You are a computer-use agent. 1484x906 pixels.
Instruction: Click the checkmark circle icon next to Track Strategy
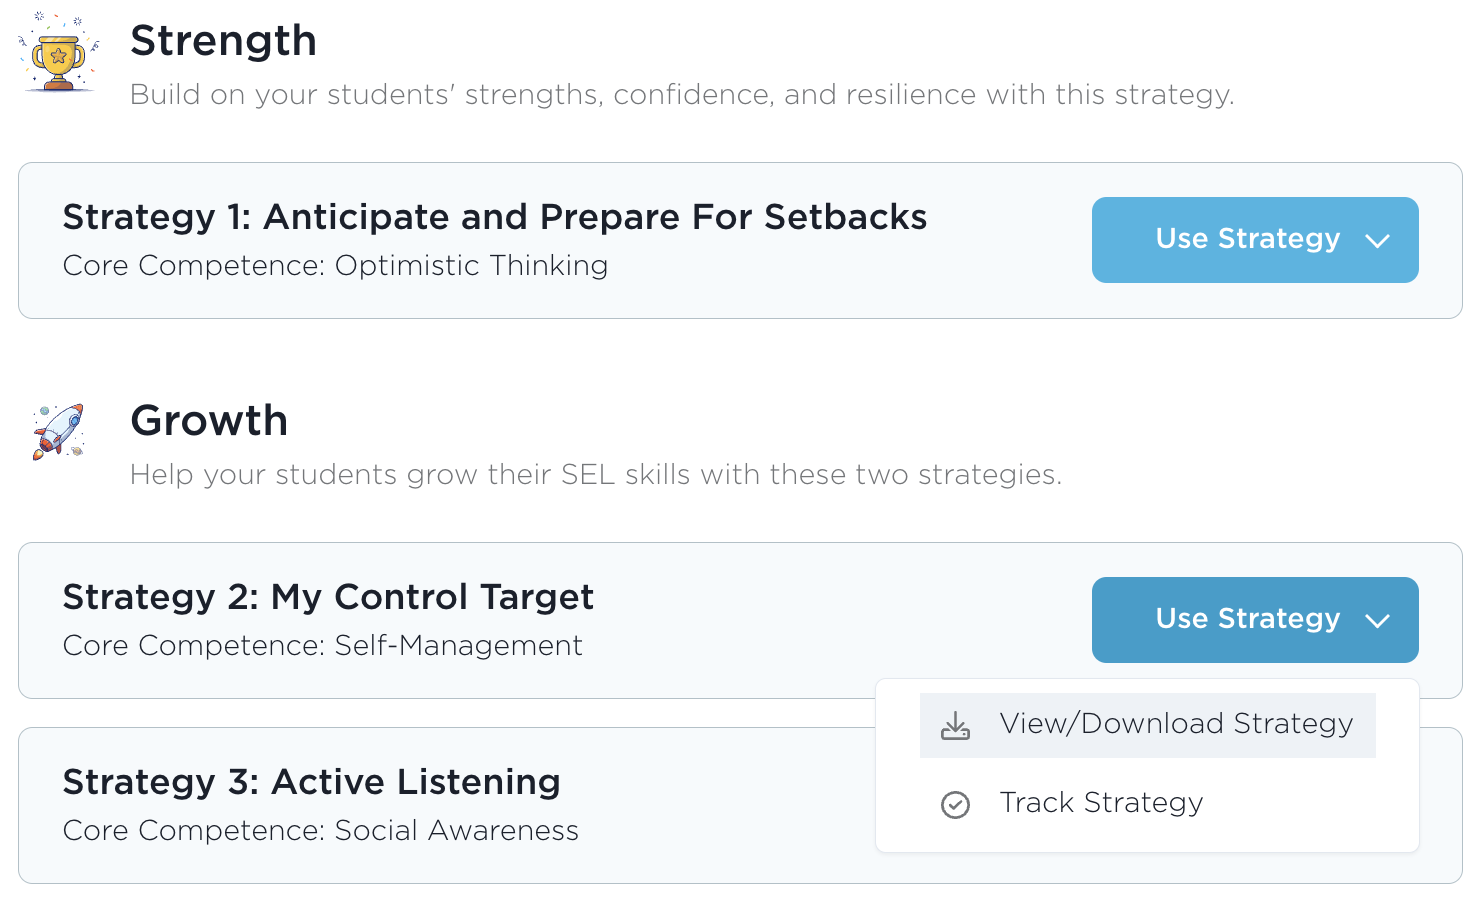point(955,804)
